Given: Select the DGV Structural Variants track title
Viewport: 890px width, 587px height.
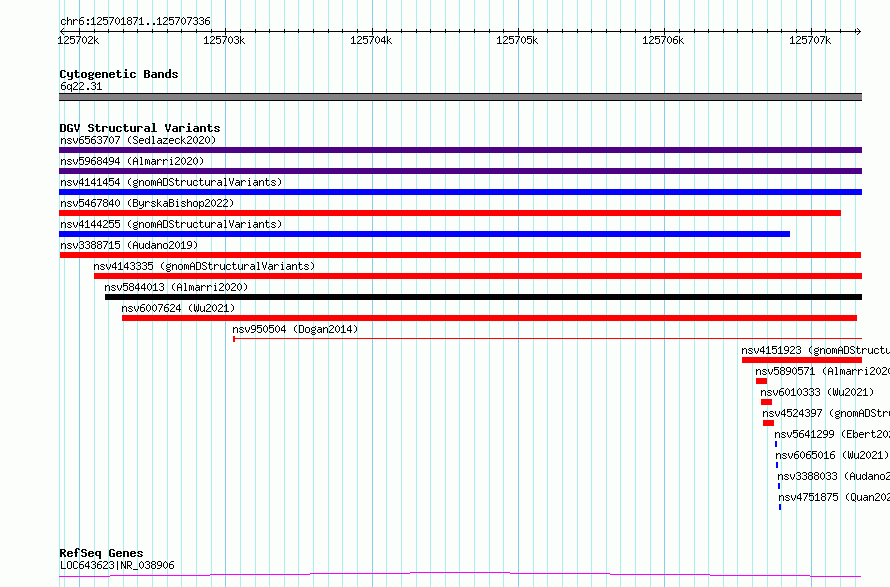Looking at the screenshot, I should point(140,128).
